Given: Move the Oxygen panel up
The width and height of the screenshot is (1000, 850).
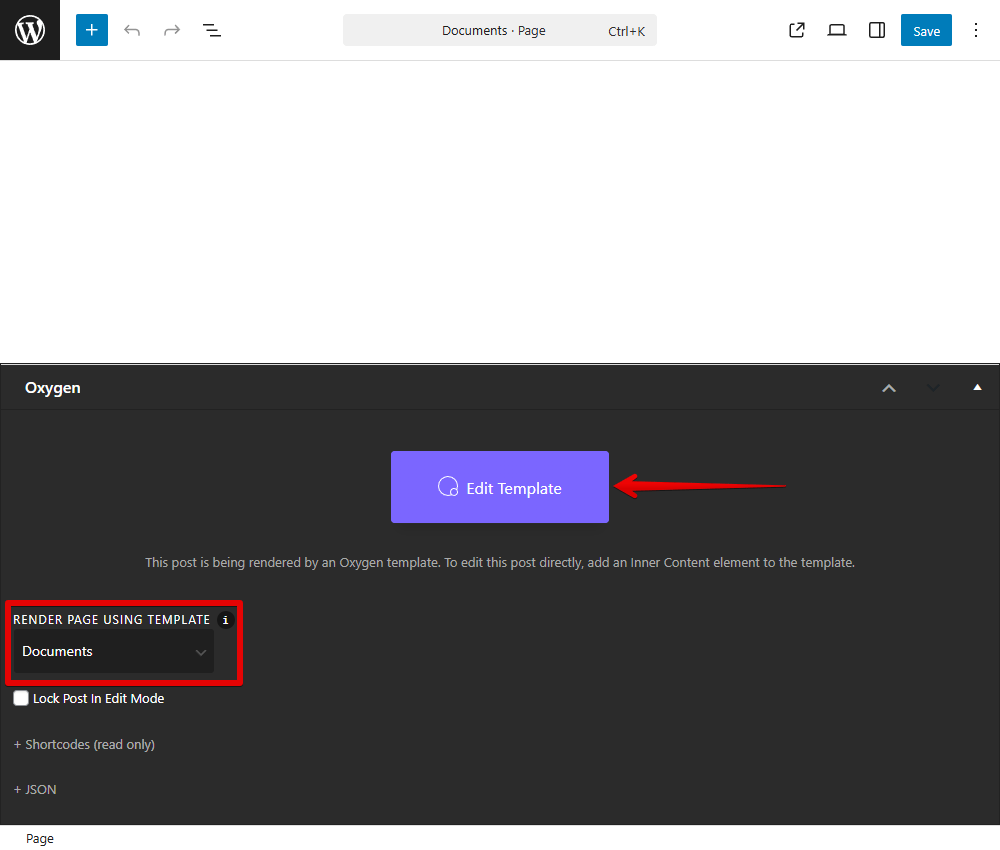Looking at the screenshot, I should 889,388.
